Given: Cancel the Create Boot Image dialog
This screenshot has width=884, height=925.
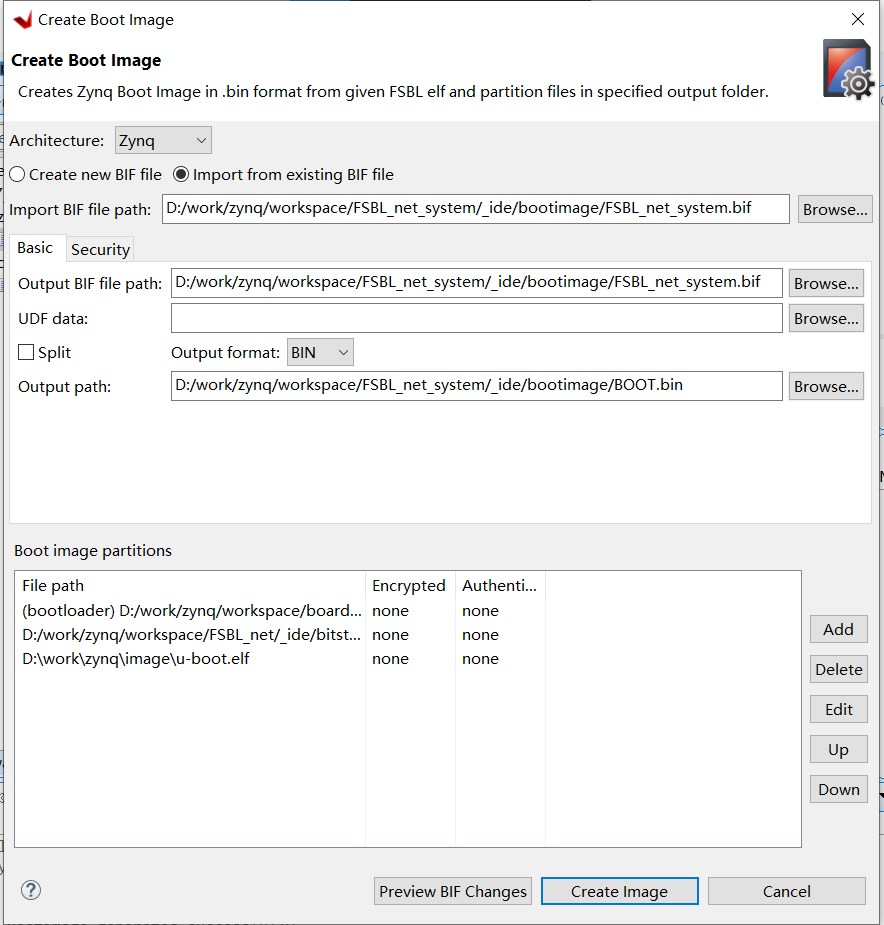Looking at the screenshot, I should coord(787,891).
